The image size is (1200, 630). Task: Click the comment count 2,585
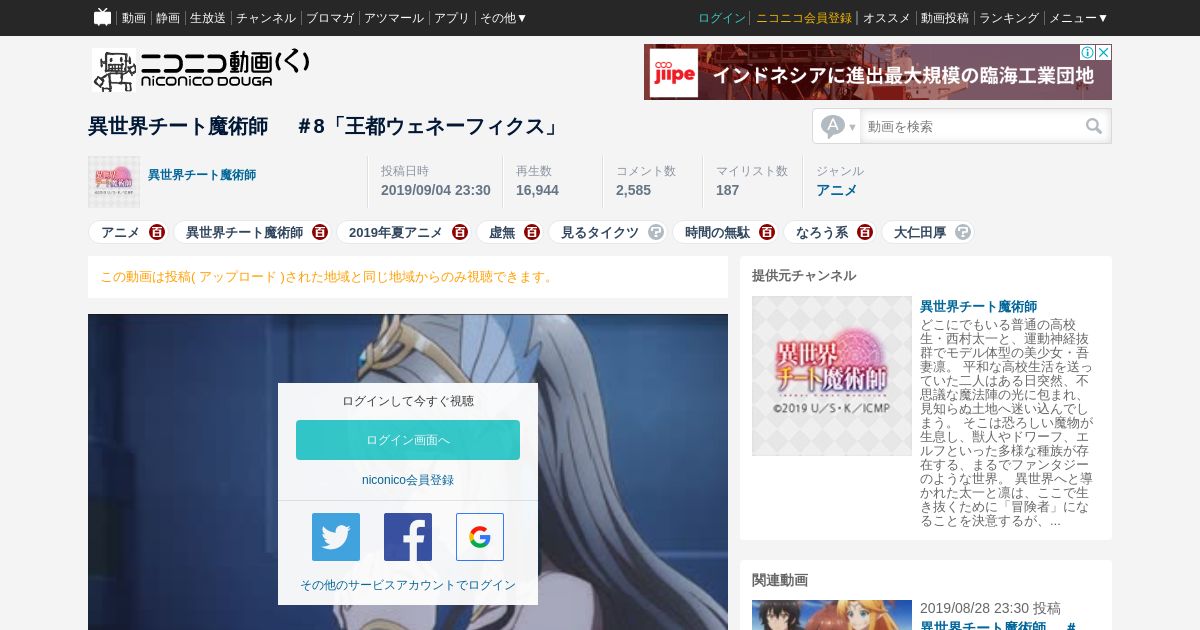(633, 190)
